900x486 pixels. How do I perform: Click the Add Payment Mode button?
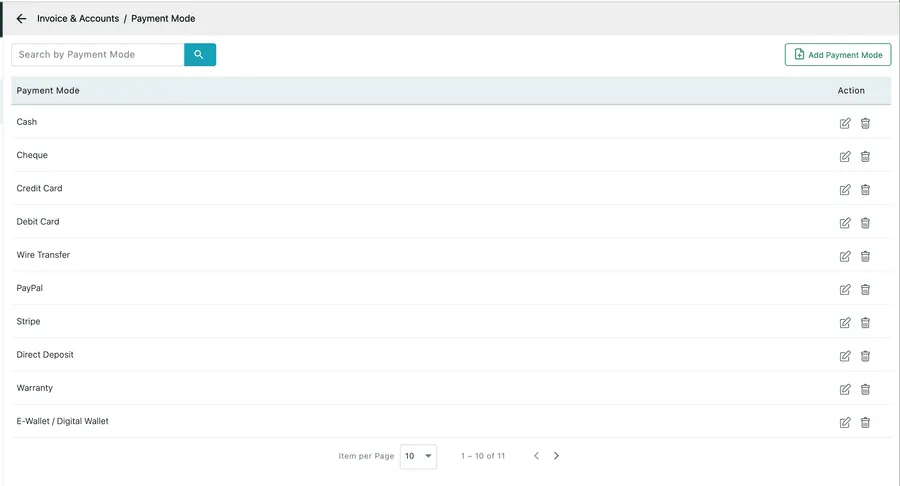coord(838,55)
